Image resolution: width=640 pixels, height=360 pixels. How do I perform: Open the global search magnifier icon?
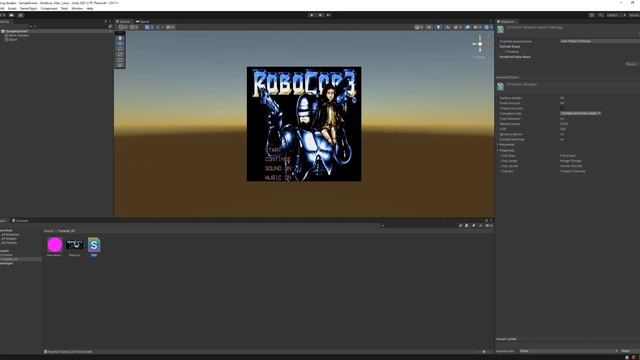tap(601, 15)
